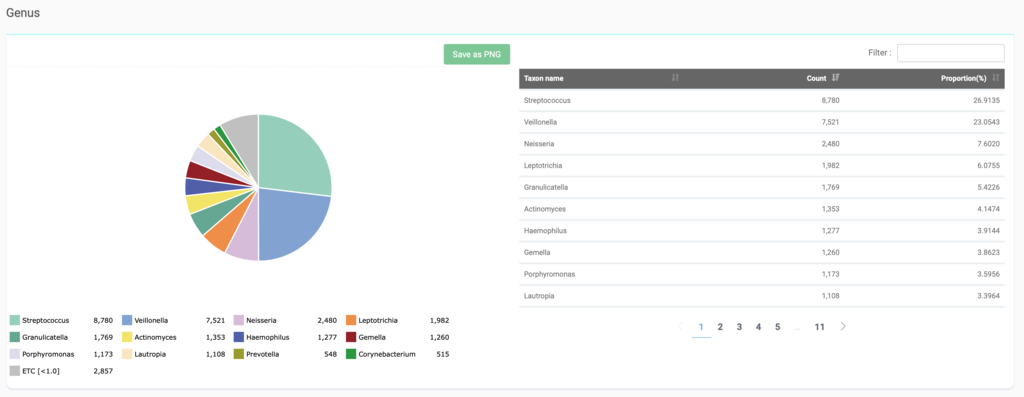
Task: Select Neisseria cell in table
Action: 539,144
